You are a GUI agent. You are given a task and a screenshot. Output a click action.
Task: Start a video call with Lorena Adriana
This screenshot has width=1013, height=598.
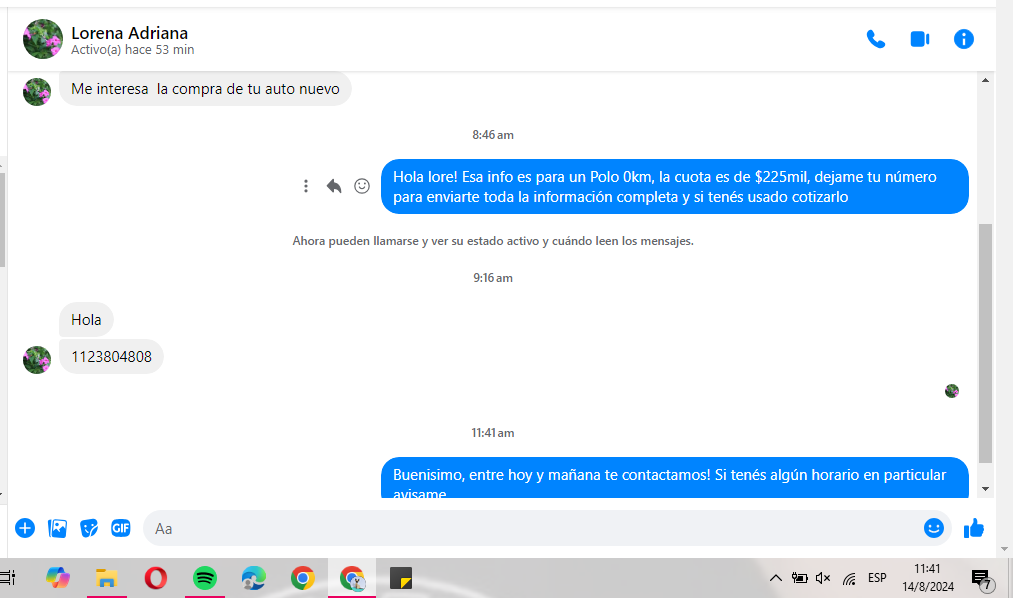point(919,39)
